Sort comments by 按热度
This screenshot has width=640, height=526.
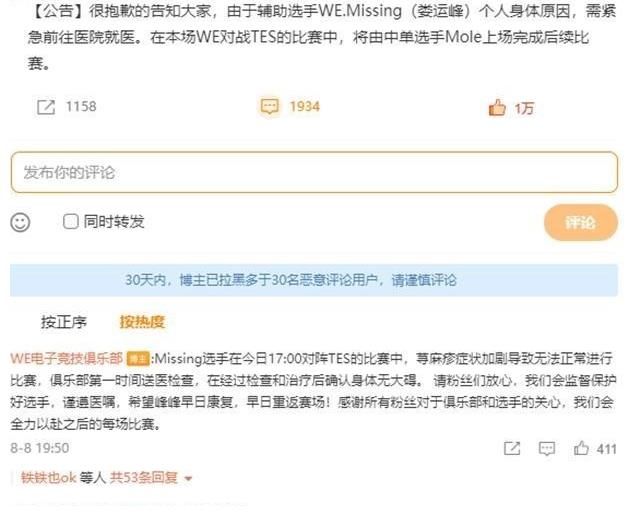[142, 322]
